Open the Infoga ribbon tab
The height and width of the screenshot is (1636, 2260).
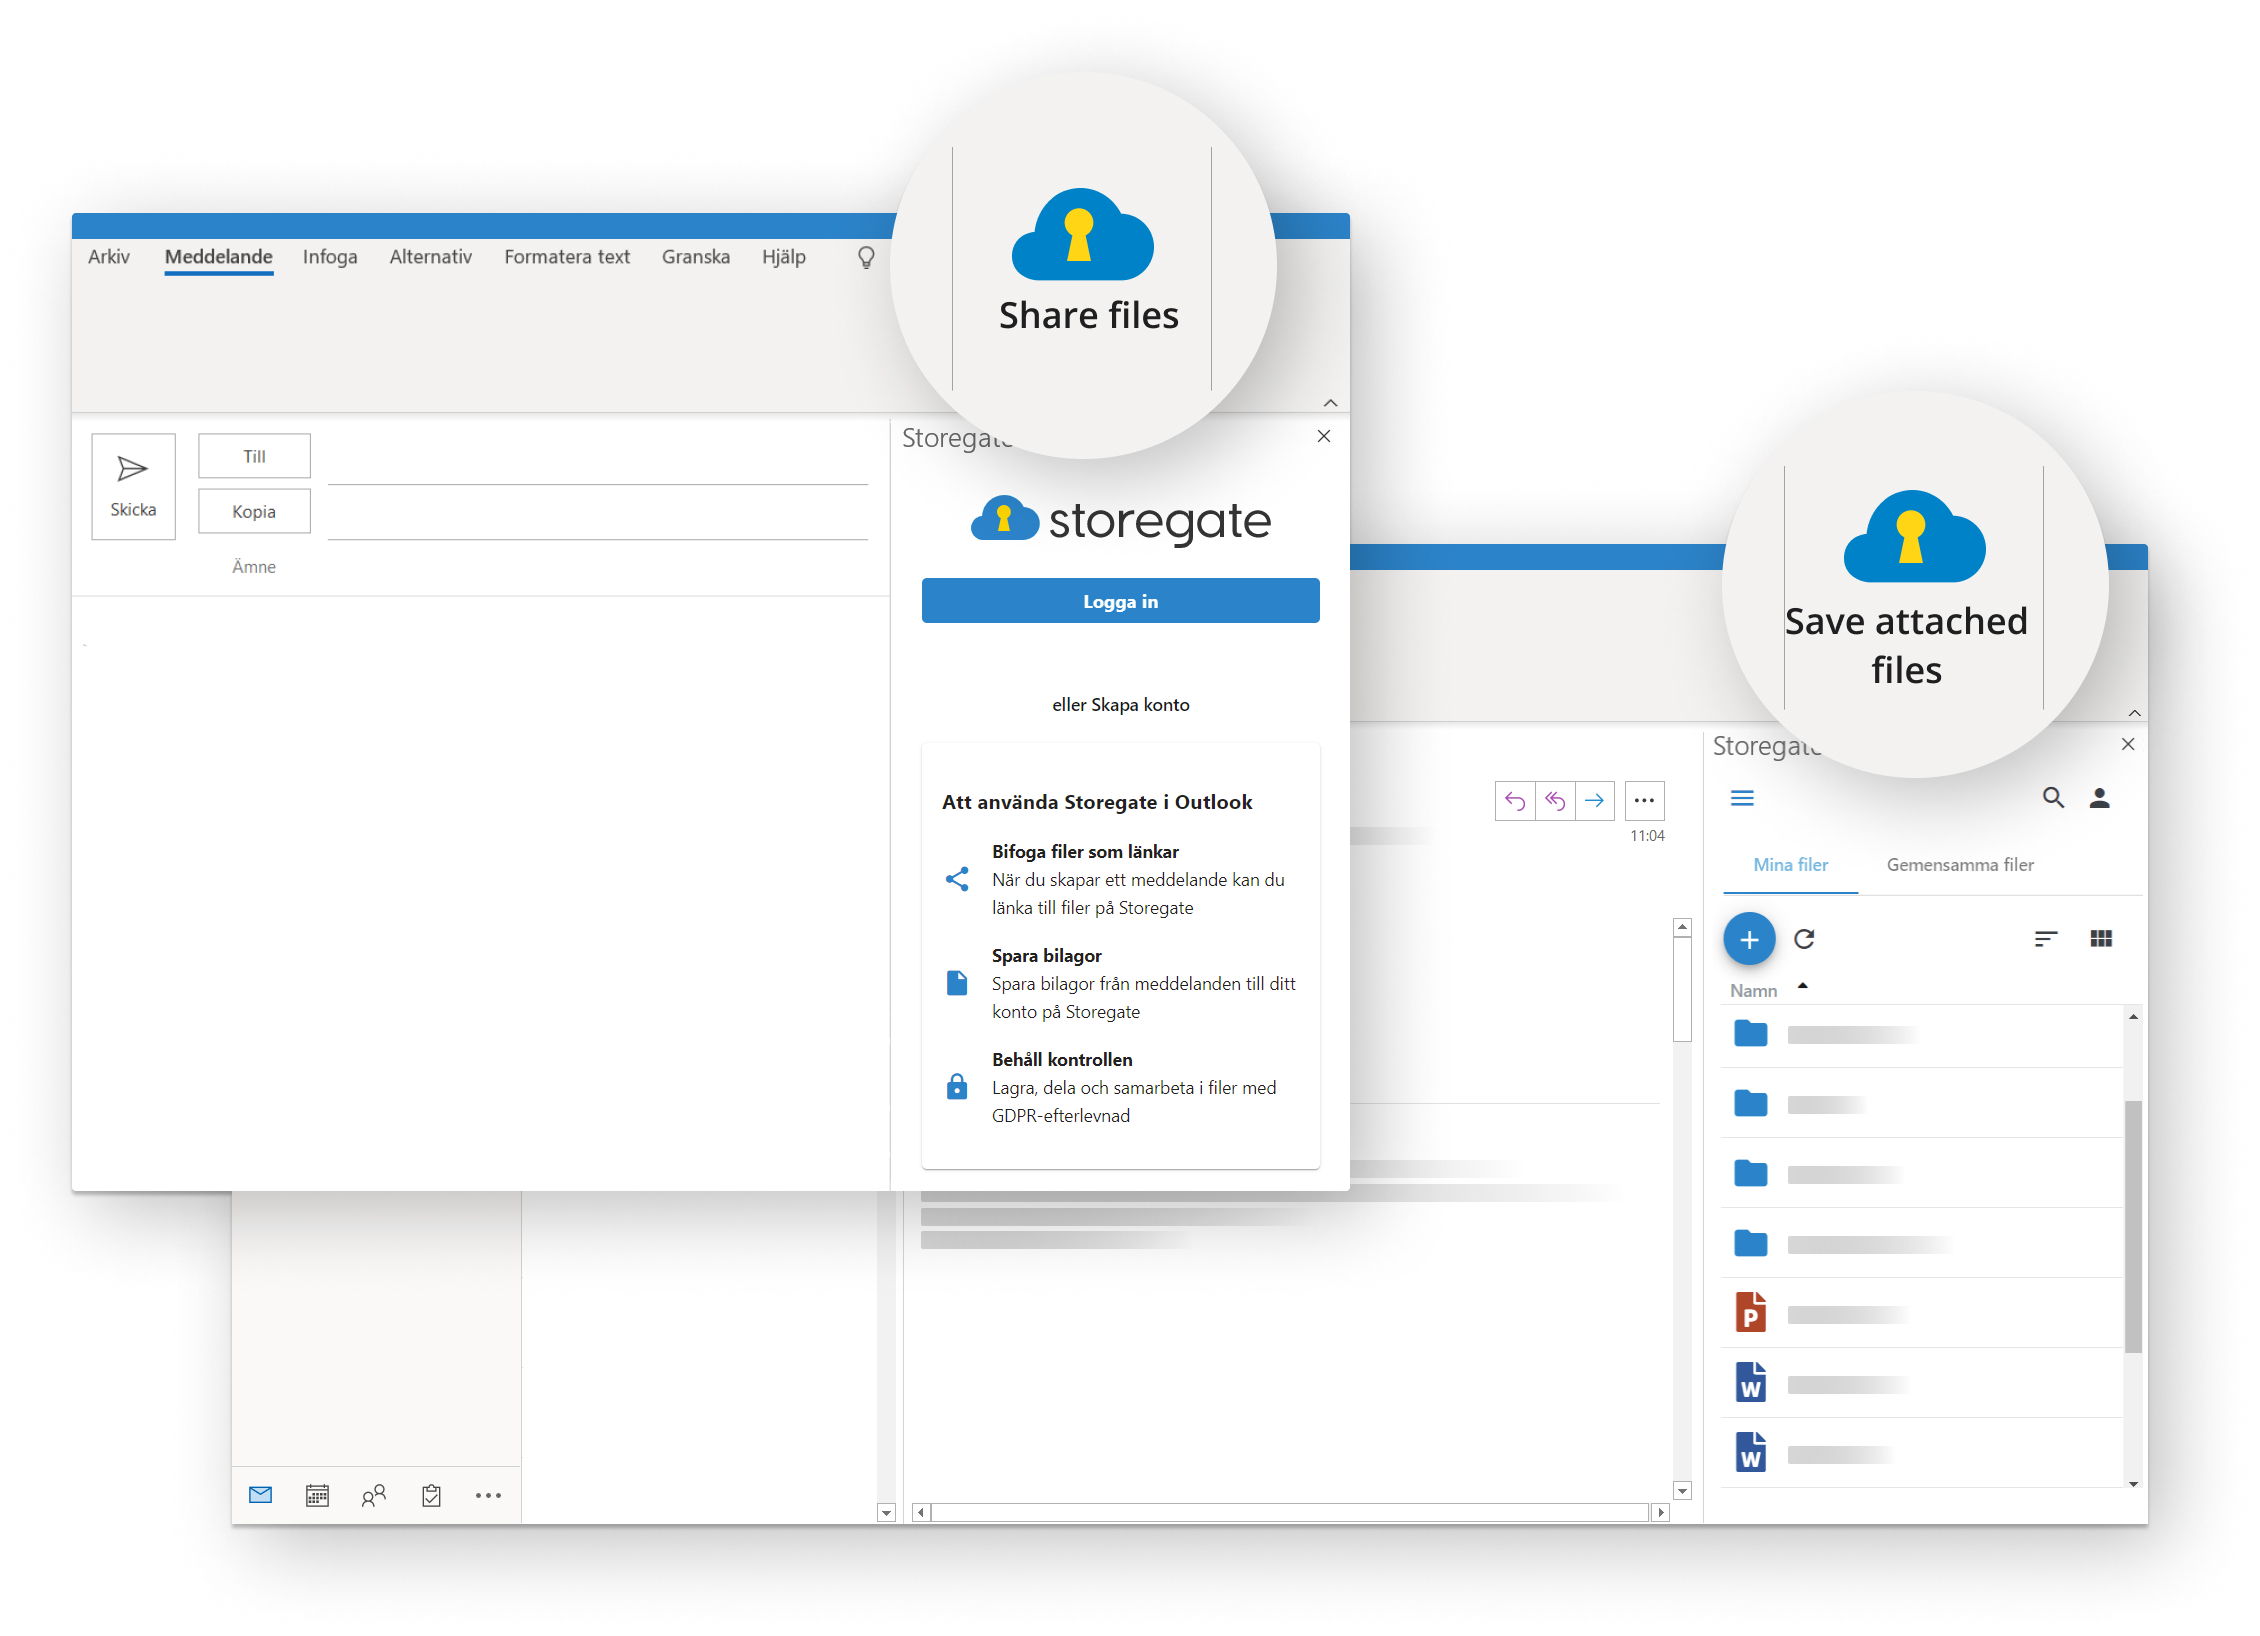point(330,257)
